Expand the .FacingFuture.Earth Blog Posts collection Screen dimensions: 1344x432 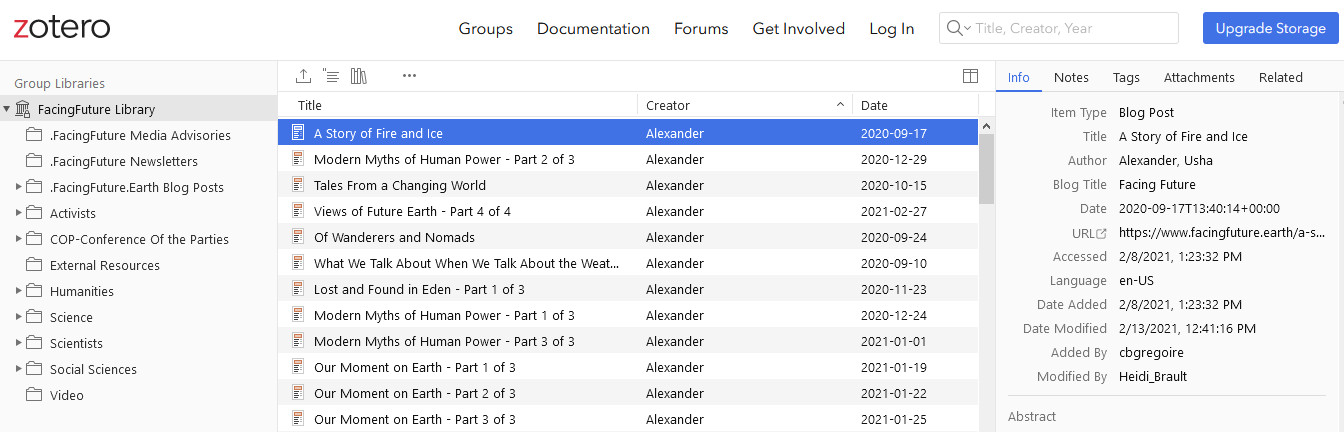click(19, 187)
